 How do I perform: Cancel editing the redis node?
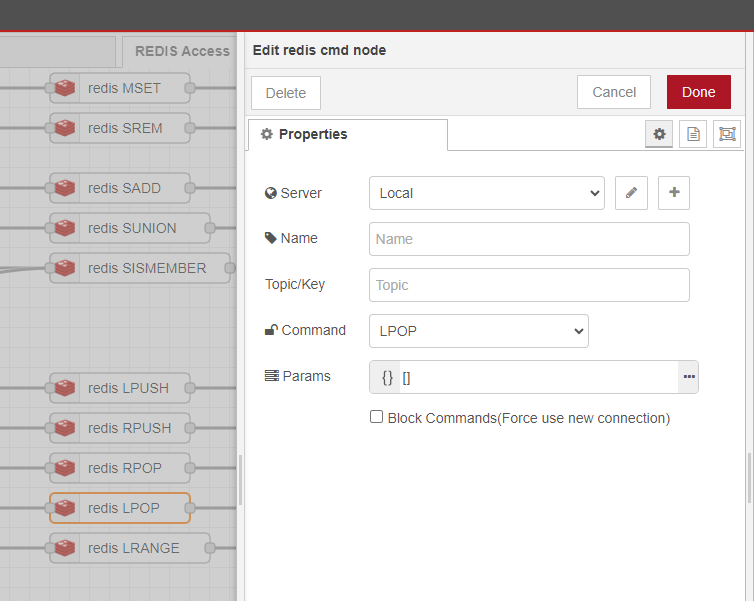click(x=614, y=92)
